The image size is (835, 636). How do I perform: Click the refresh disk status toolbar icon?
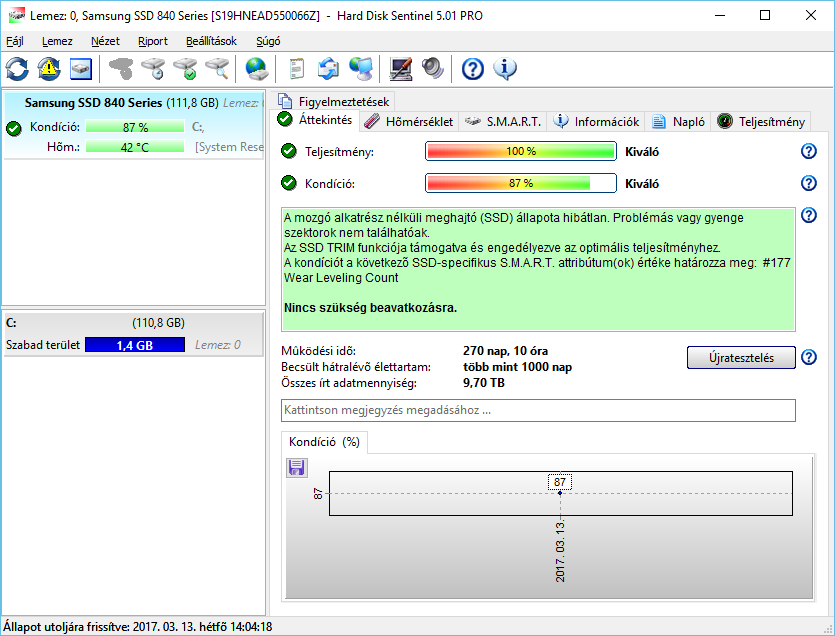[x=17, y=69]
